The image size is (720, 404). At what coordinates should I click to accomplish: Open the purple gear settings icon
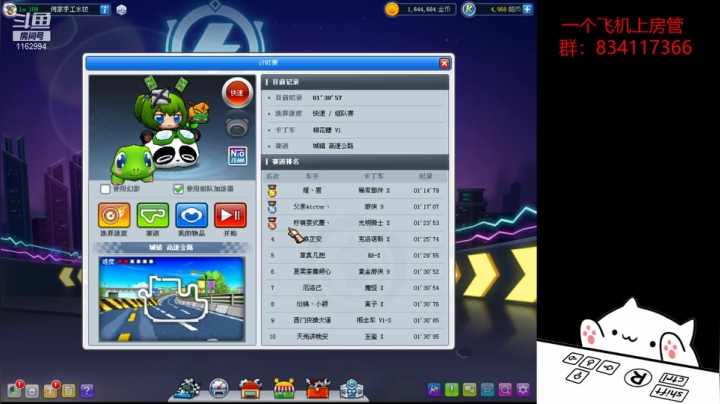[x=523, y=390]
